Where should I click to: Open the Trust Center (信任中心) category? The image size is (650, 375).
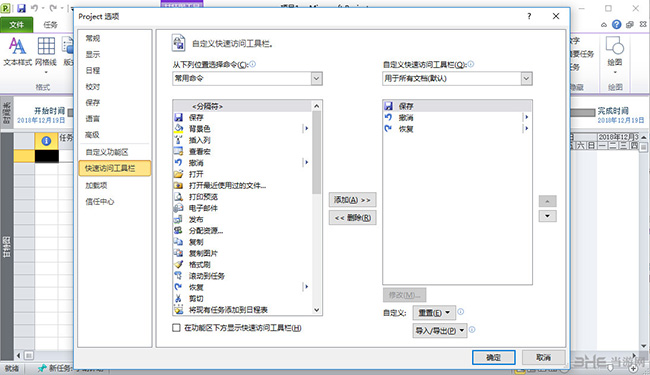pos(100,202)
